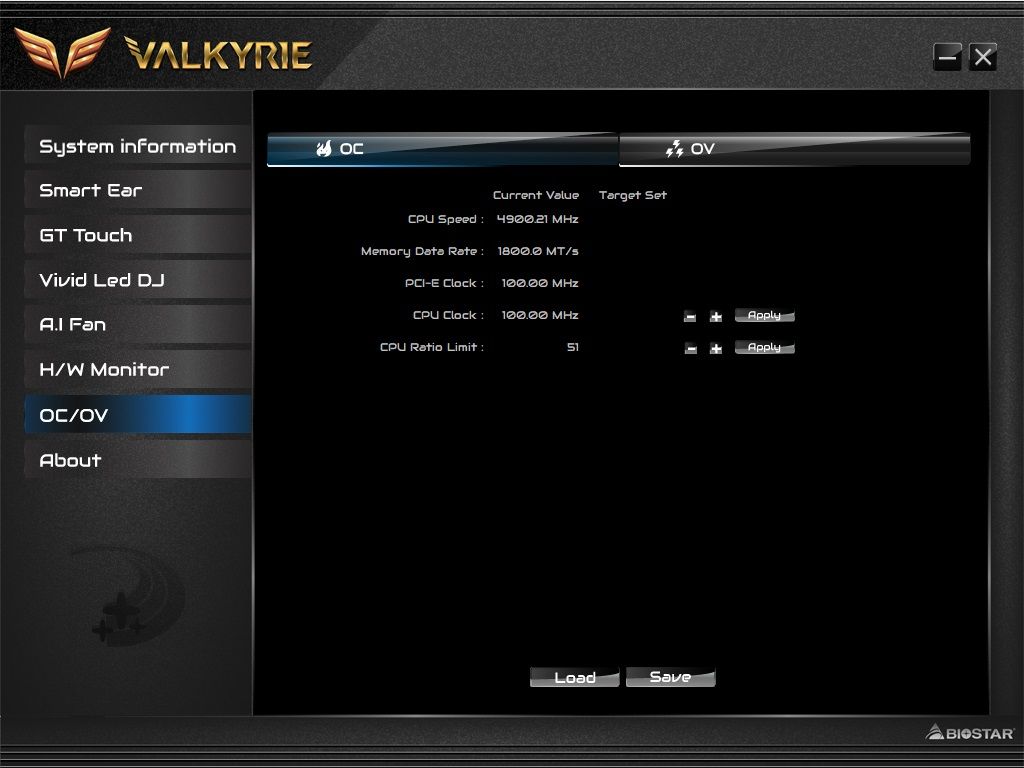Select the Memory Data Rate value 1800.0 MT/s
Screen dimensions: 1024x768
[538, 251]
